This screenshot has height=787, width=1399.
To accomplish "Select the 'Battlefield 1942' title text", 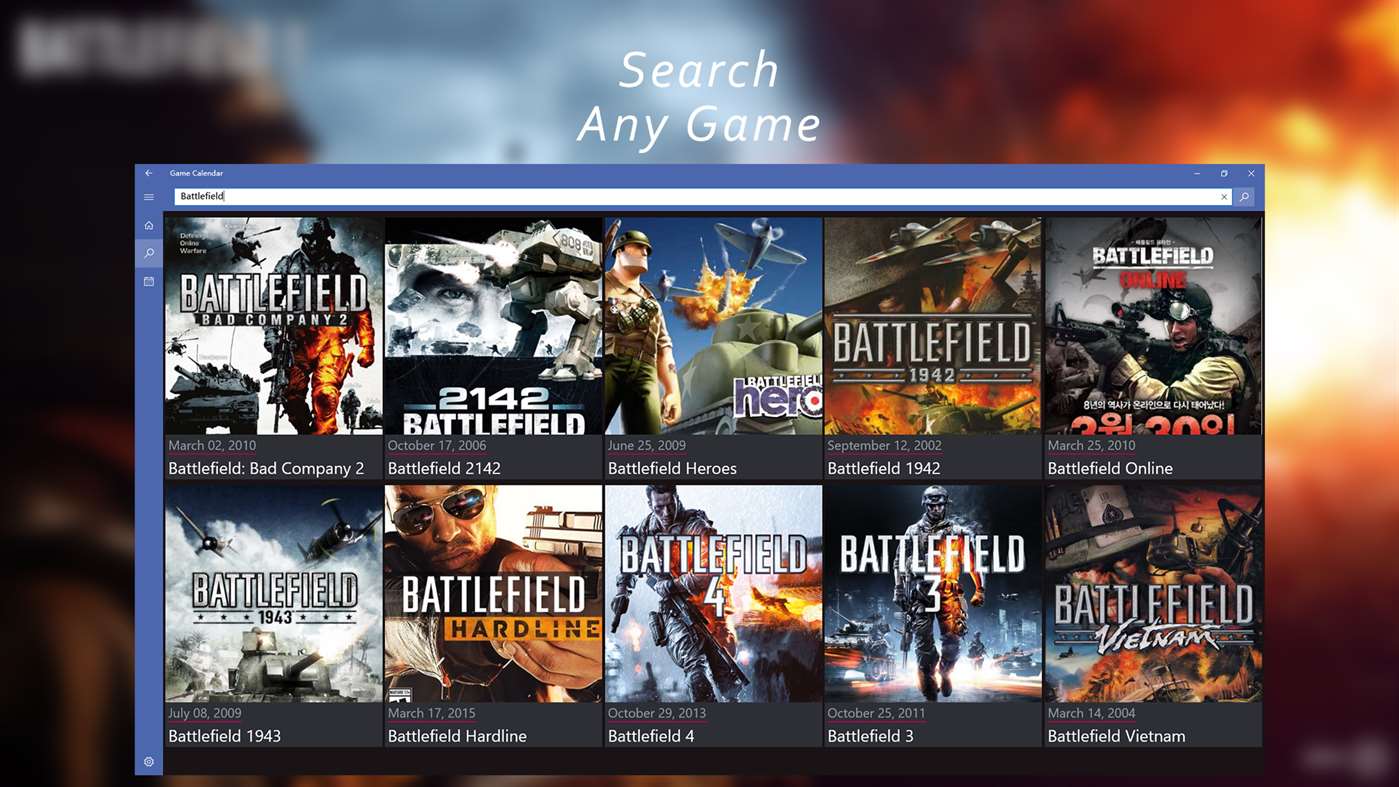I will point(884,468).
